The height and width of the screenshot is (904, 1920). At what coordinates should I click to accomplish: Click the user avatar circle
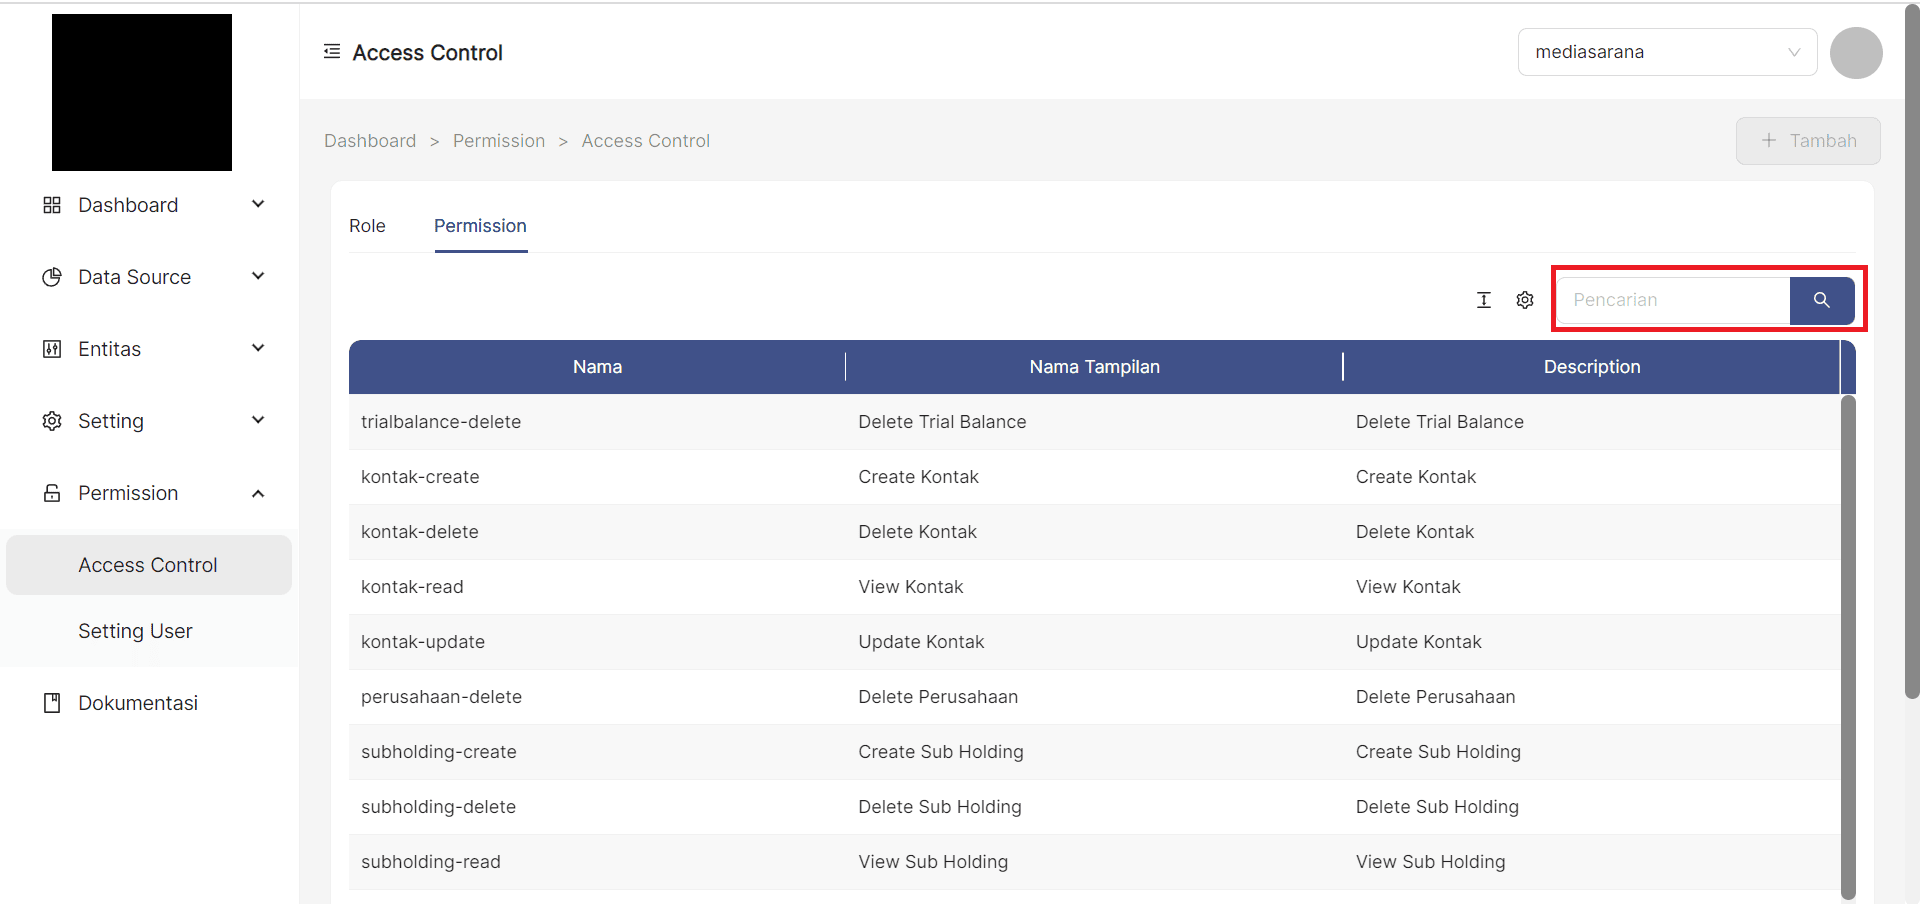tap(1855, 53)
